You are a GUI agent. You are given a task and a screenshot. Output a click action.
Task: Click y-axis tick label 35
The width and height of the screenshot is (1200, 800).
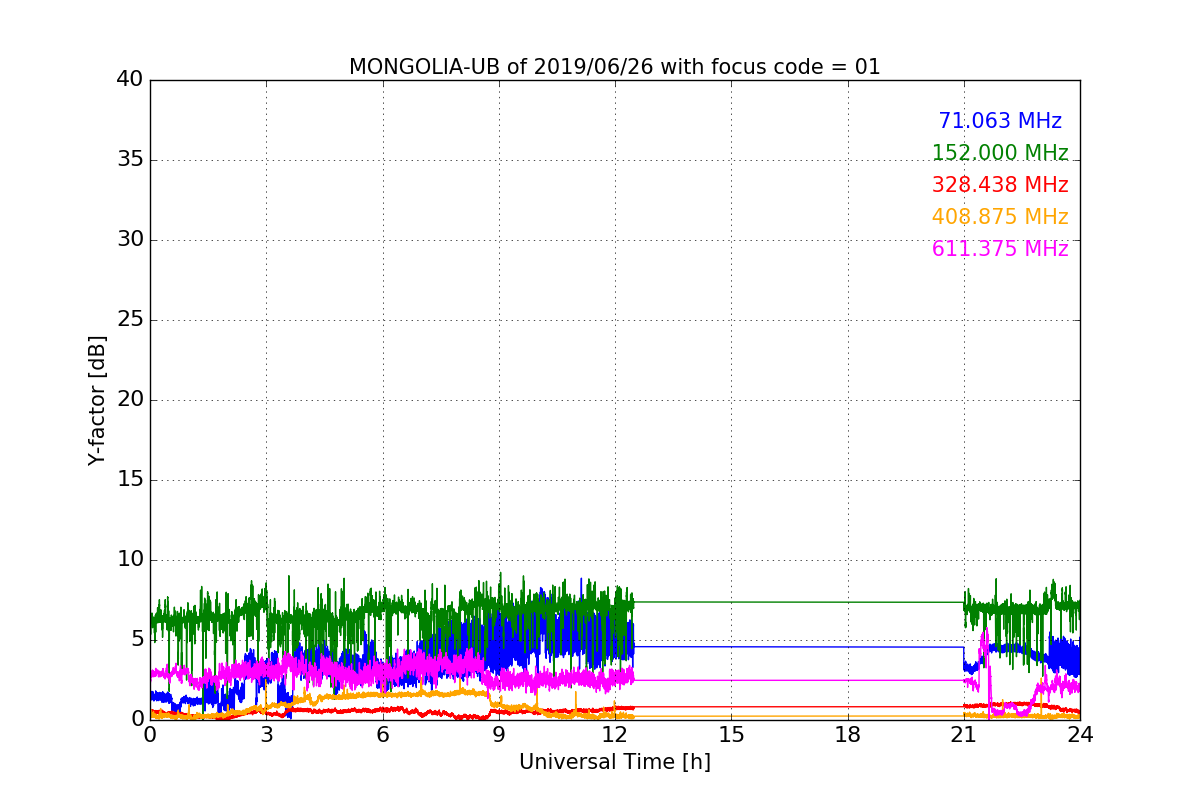(x=130, y=160)
